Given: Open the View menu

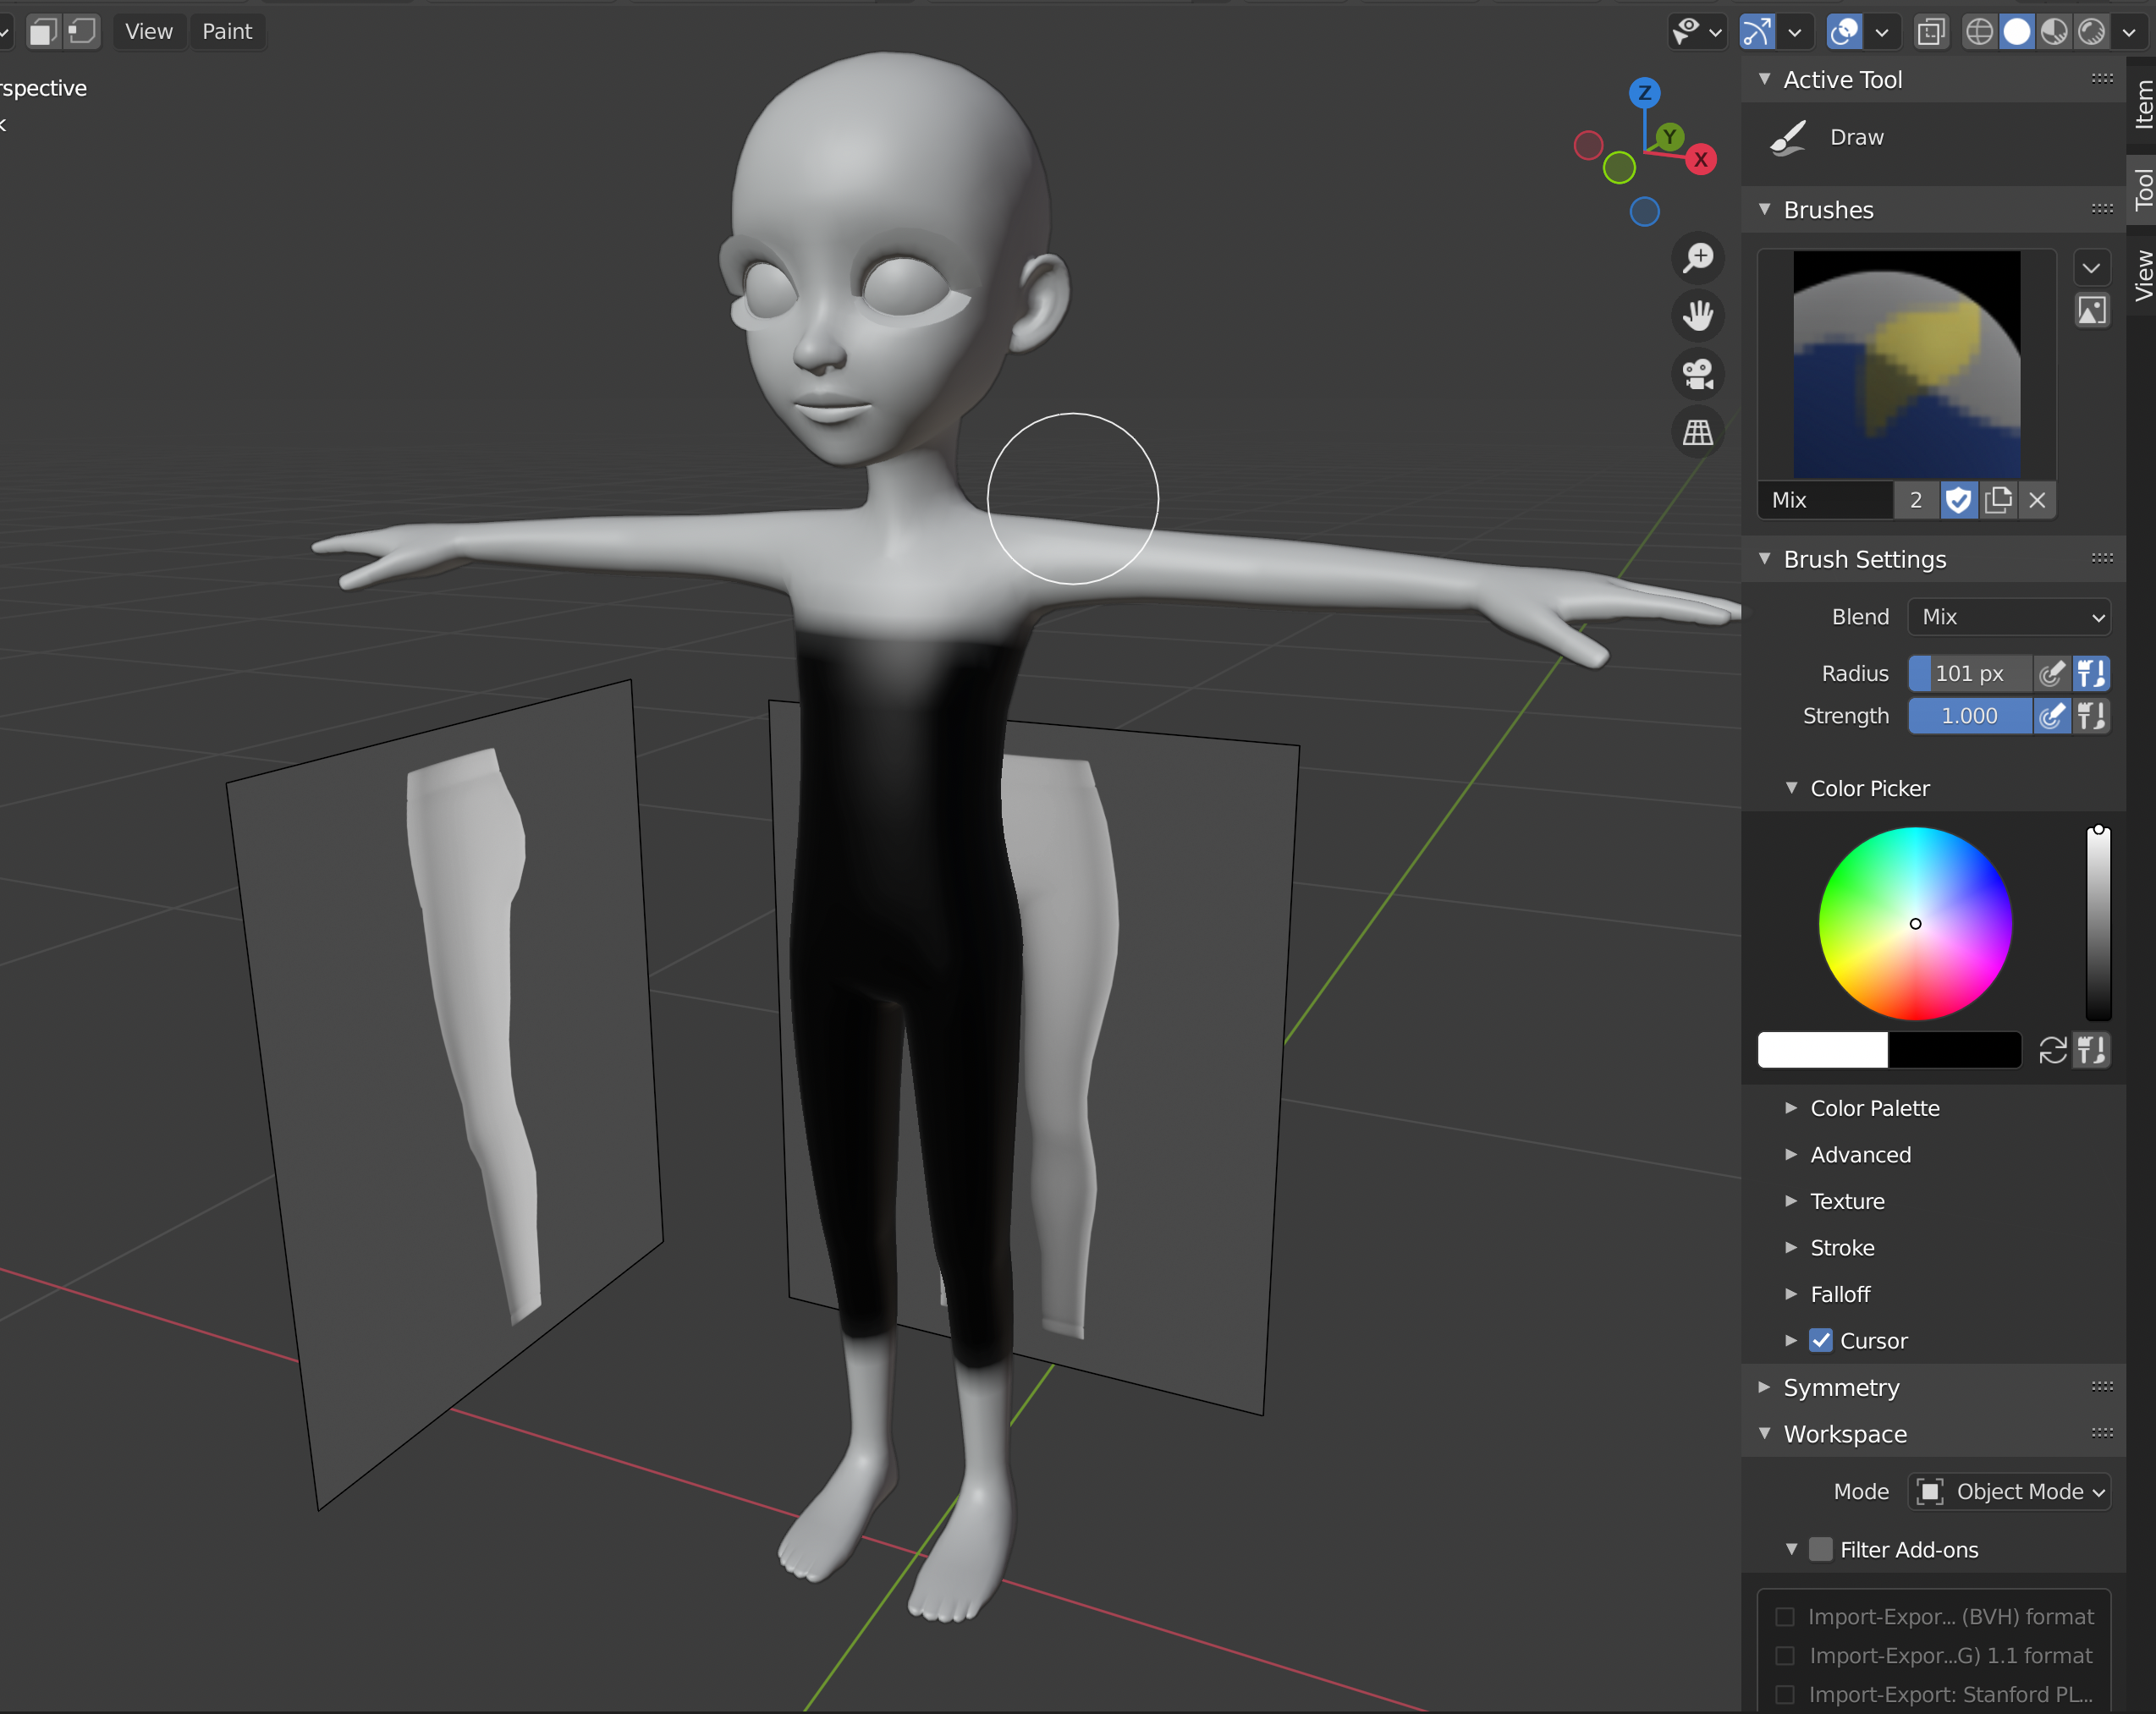Looking at the screenshot, I should (149, 32).
